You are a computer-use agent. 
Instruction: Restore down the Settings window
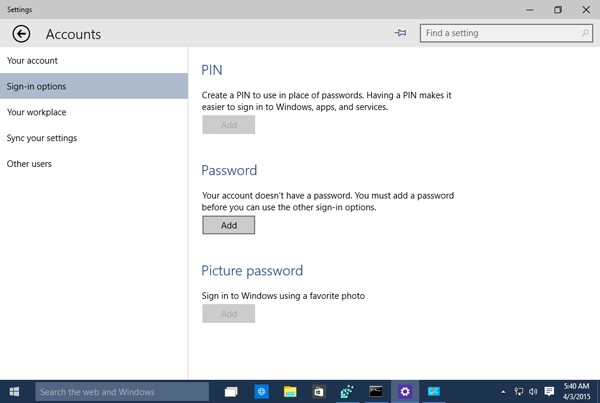(558, 10)
